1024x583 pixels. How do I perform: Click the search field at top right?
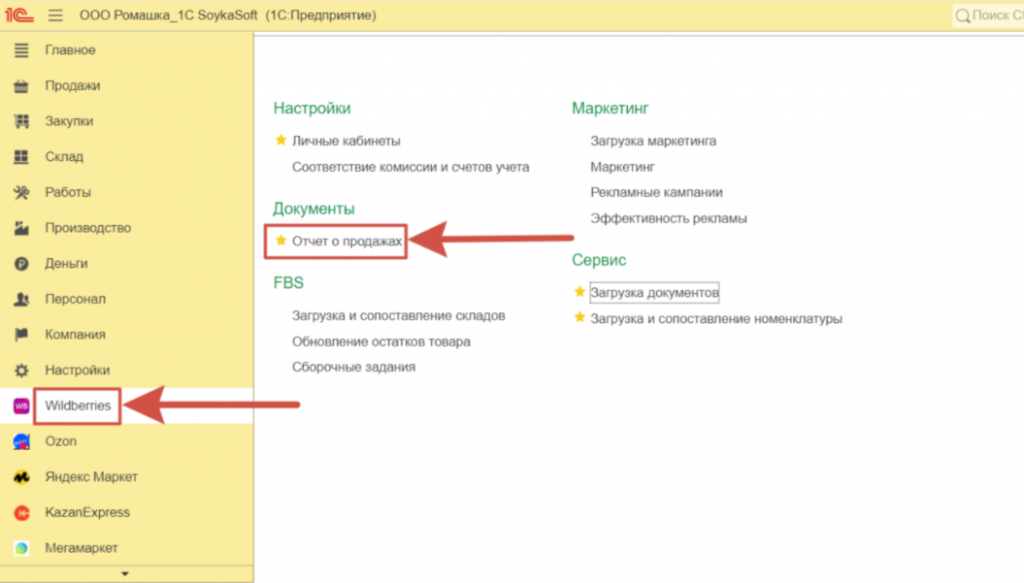(990, 16)
